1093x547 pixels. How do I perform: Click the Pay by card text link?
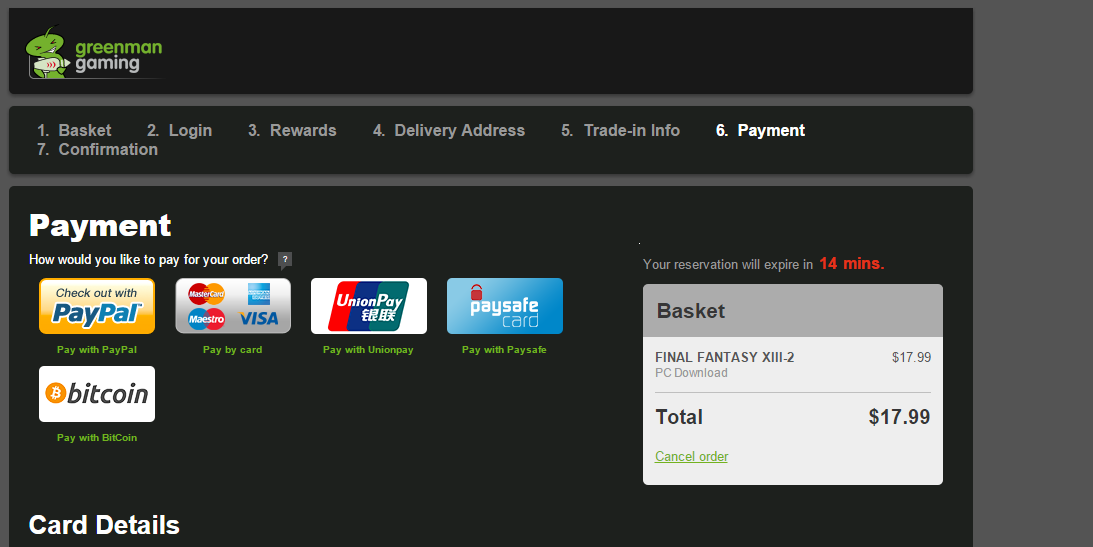[x=233, y=350]
